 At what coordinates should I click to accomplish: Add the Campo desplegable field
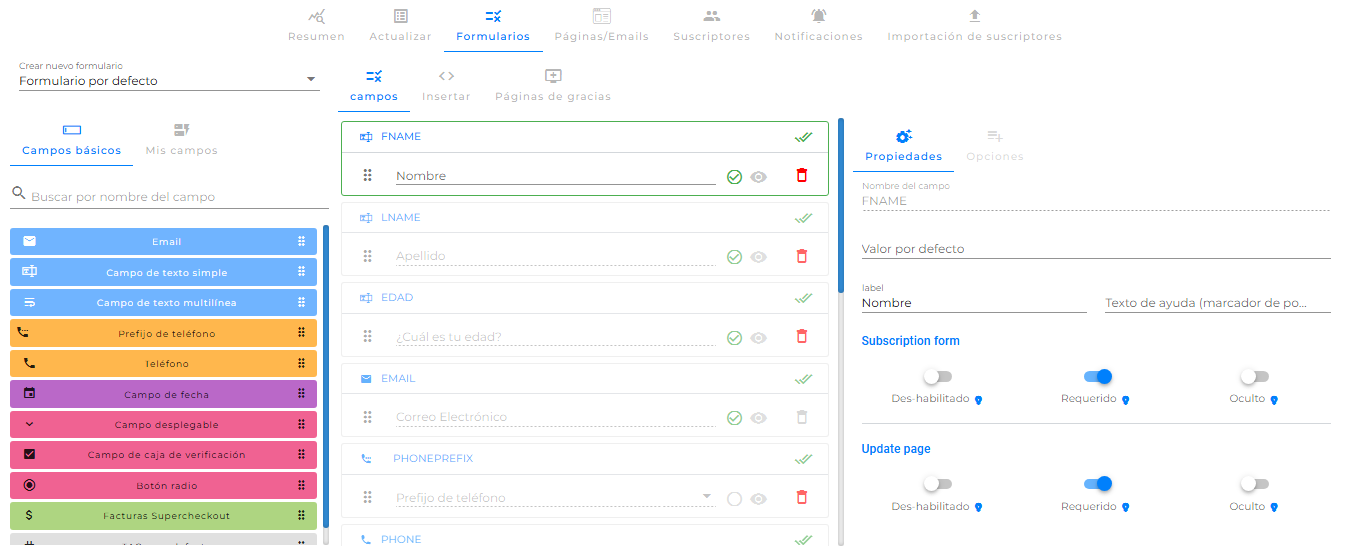pyautogui.click(x=163, y=424)
